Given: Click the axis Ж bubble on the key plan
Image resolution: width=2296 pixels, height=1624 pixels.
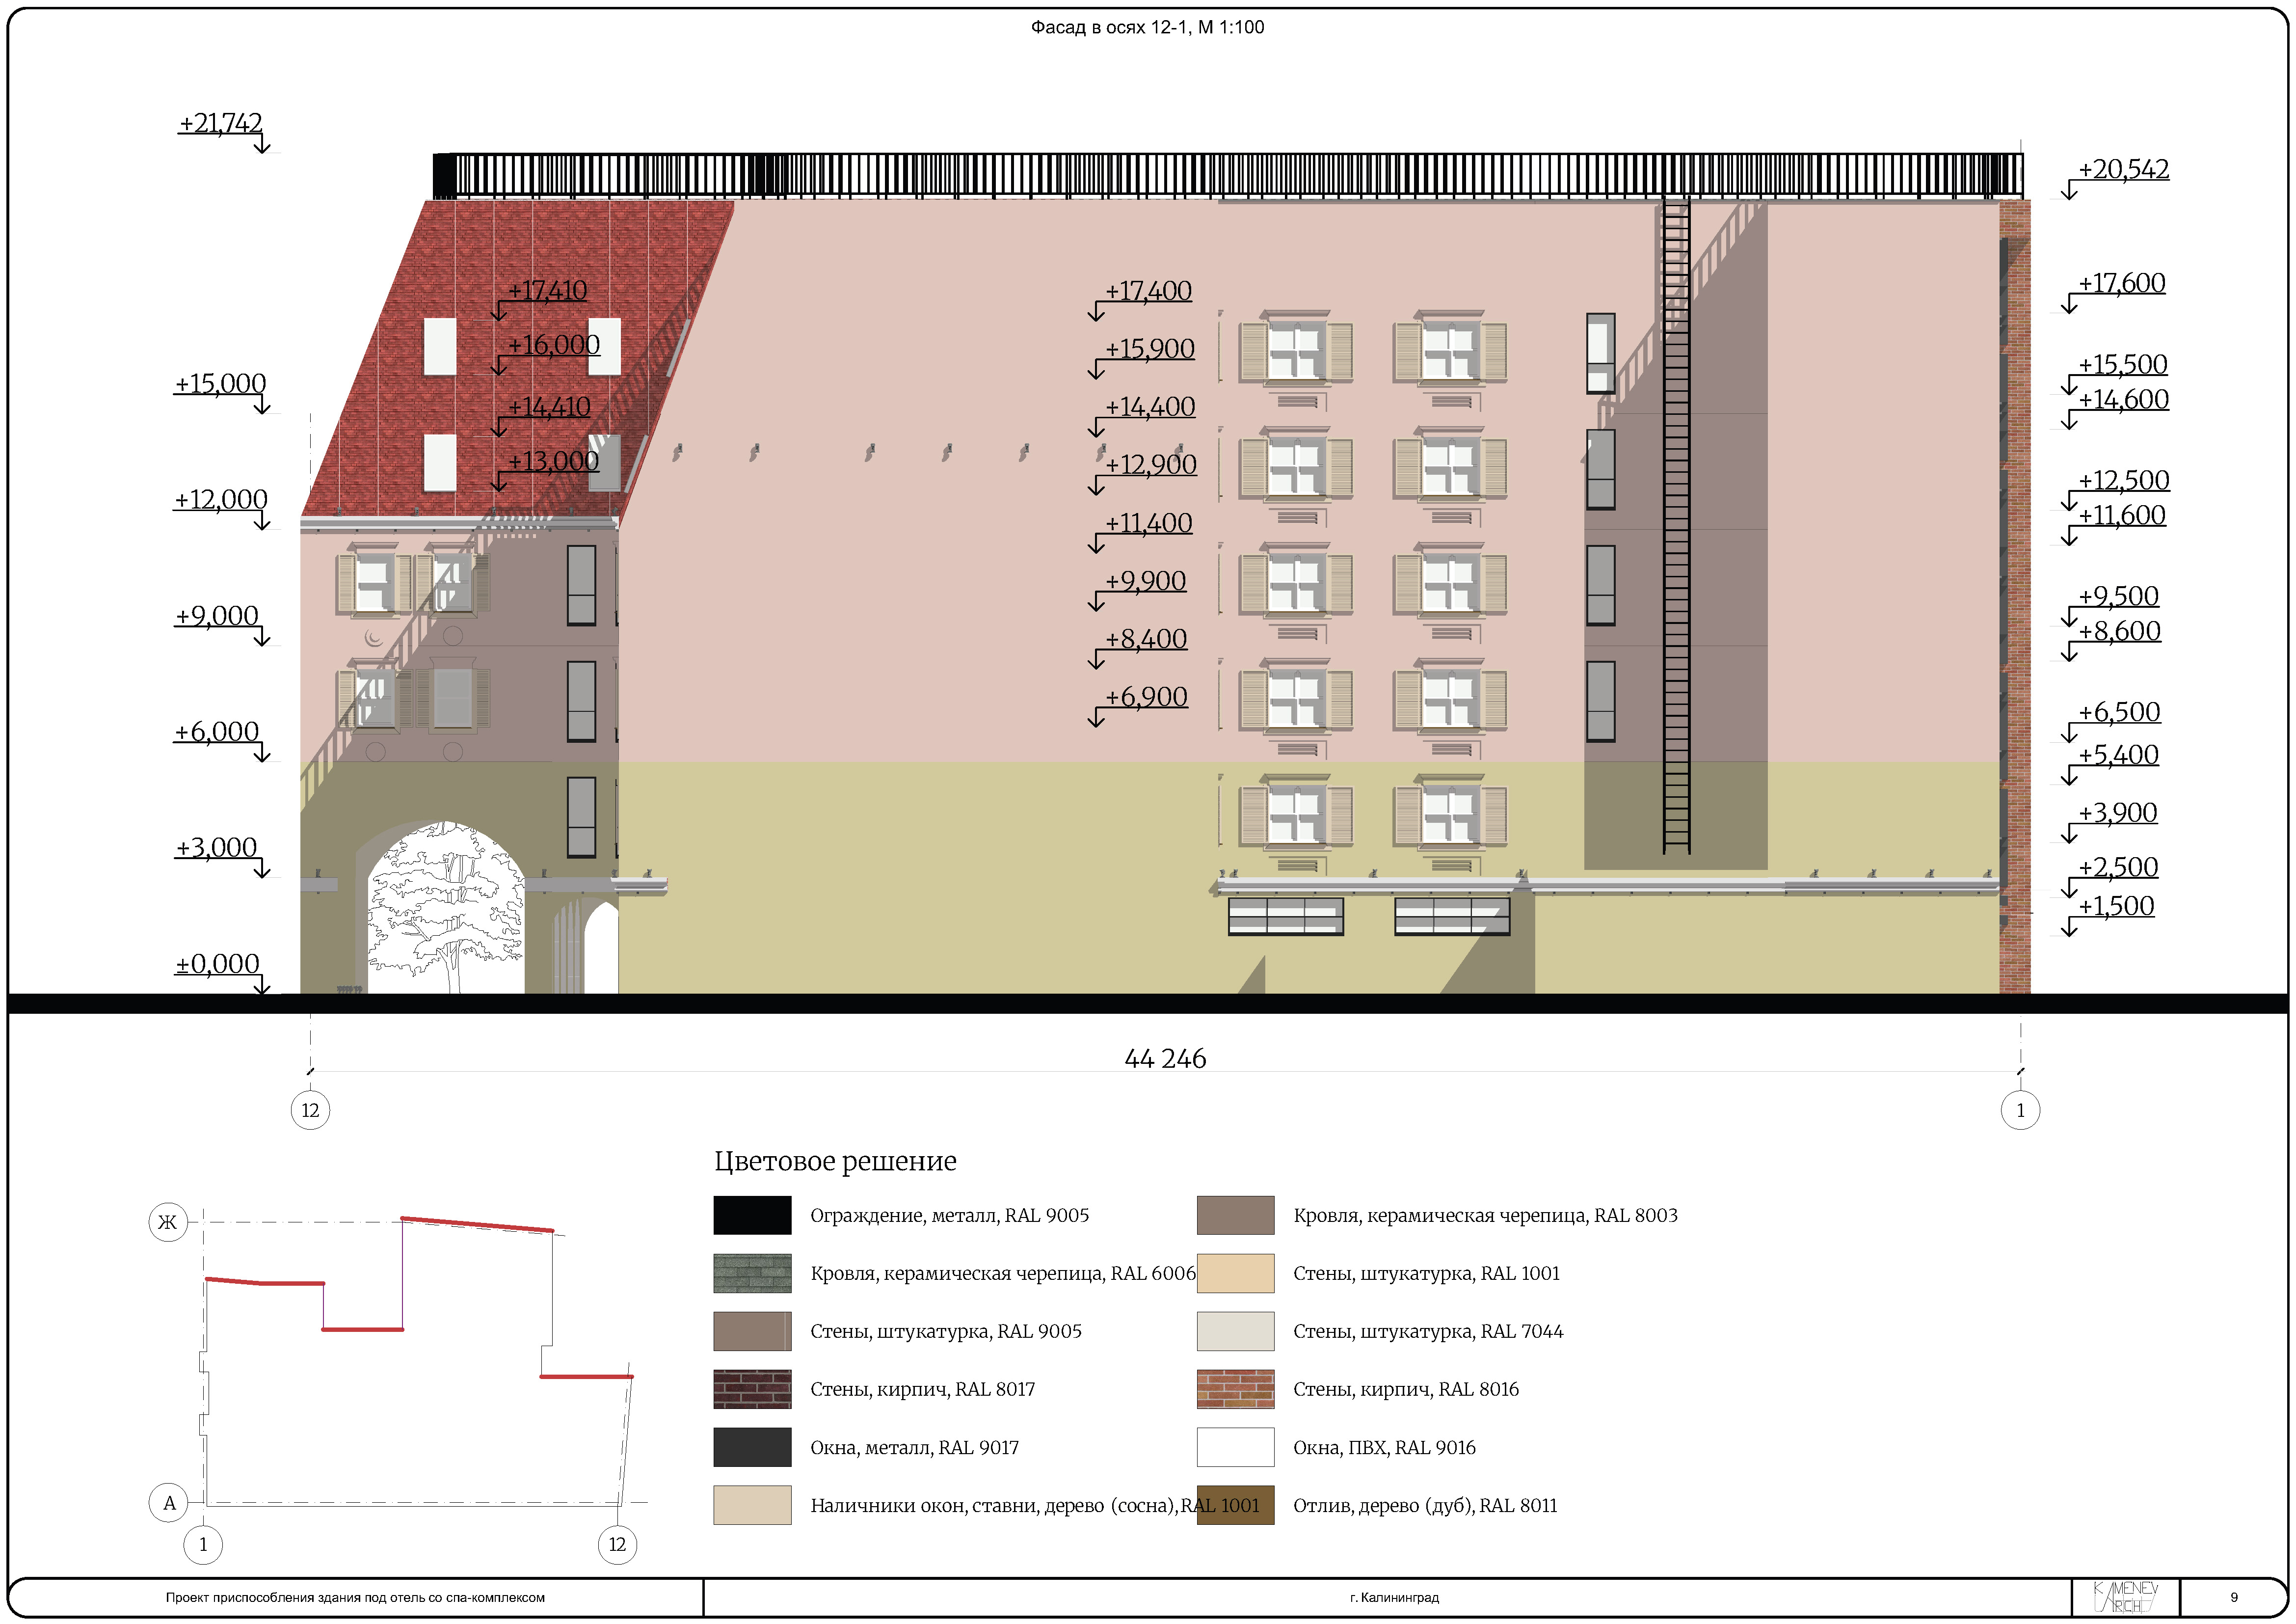Looking at the screenshot, I should tap(168, 1222).
